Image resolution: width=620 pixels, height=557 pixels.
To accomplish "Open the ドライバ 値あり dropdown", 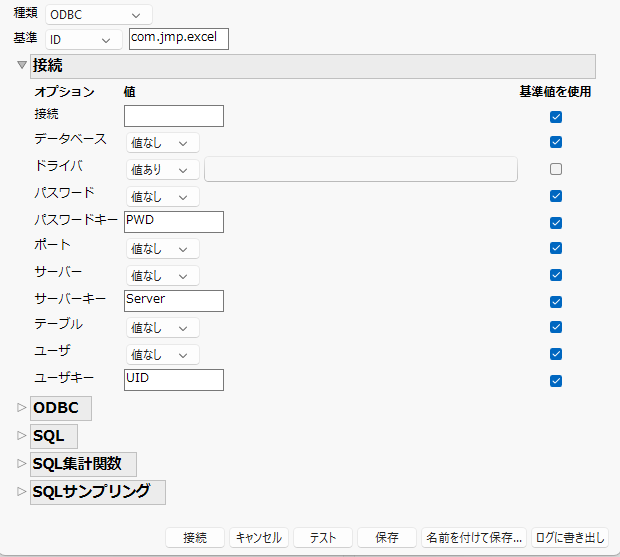I will coord(163,170).
